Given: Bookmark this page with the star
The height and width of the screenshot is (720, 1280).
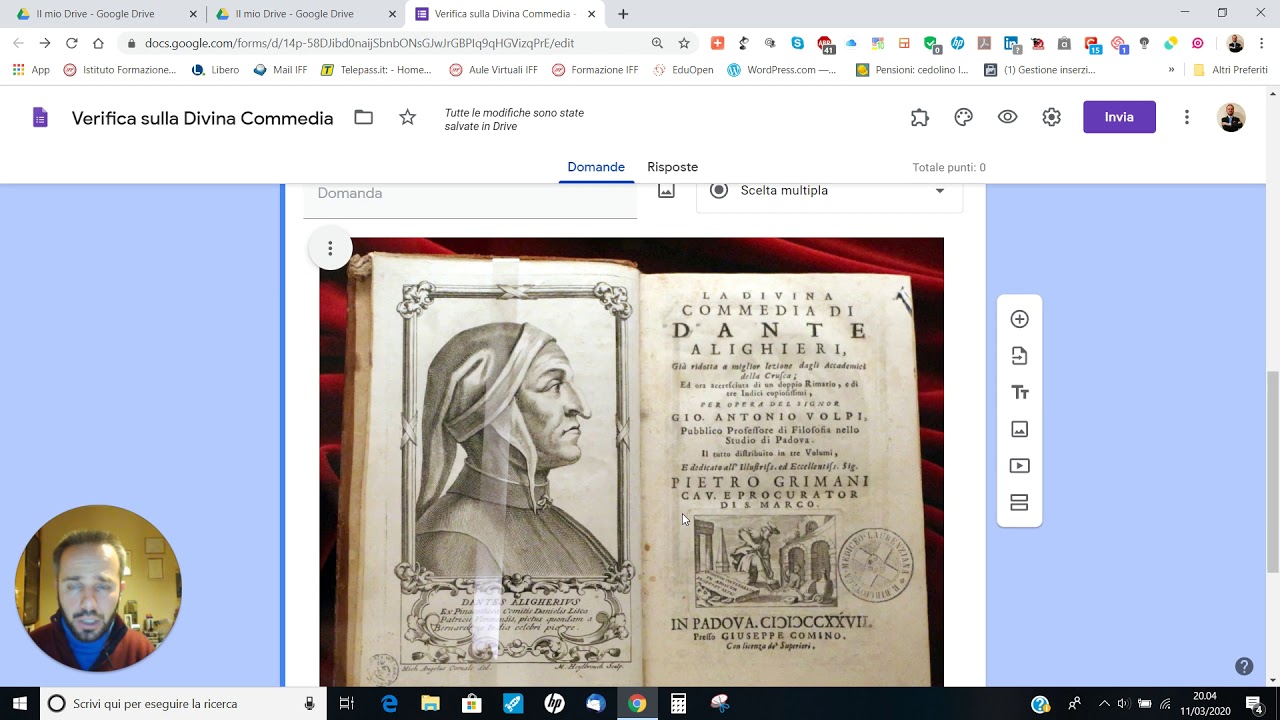Looking at the screenshot, I should pyautogui.click(x=684, y=43).
